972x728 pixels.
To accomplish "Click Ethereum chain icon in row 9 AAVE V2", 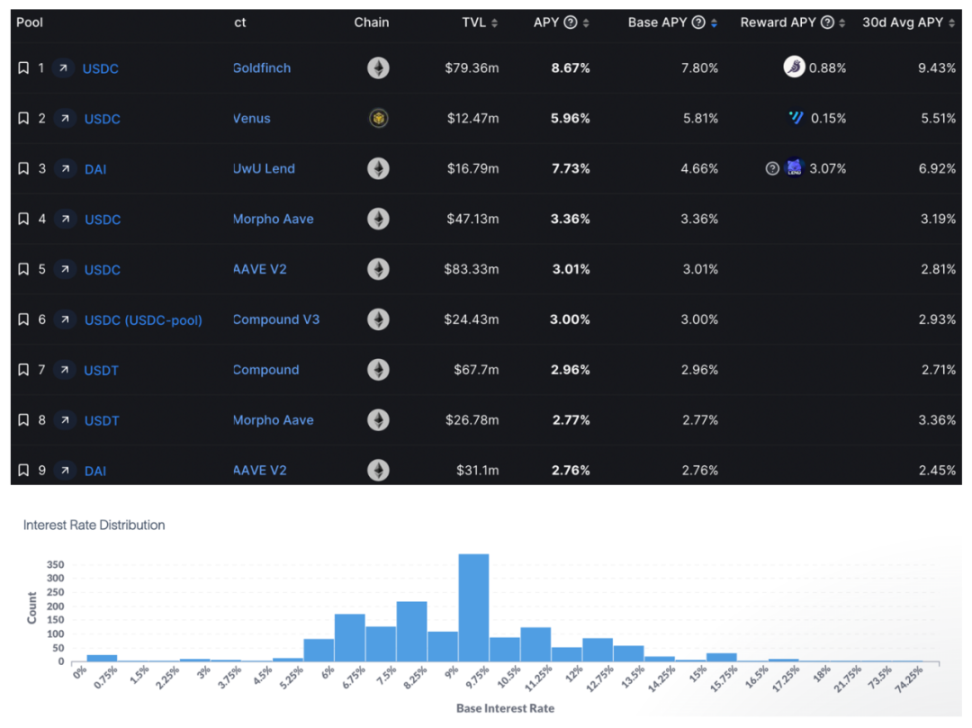I will [x=378, y=470].
